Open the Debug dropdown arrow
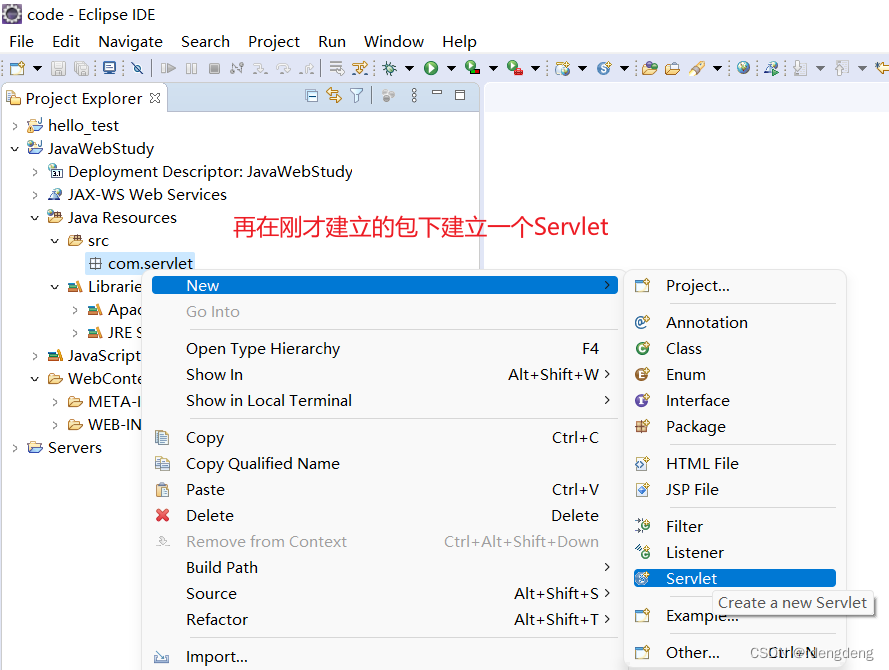889x670 pixels. [409, 69]
